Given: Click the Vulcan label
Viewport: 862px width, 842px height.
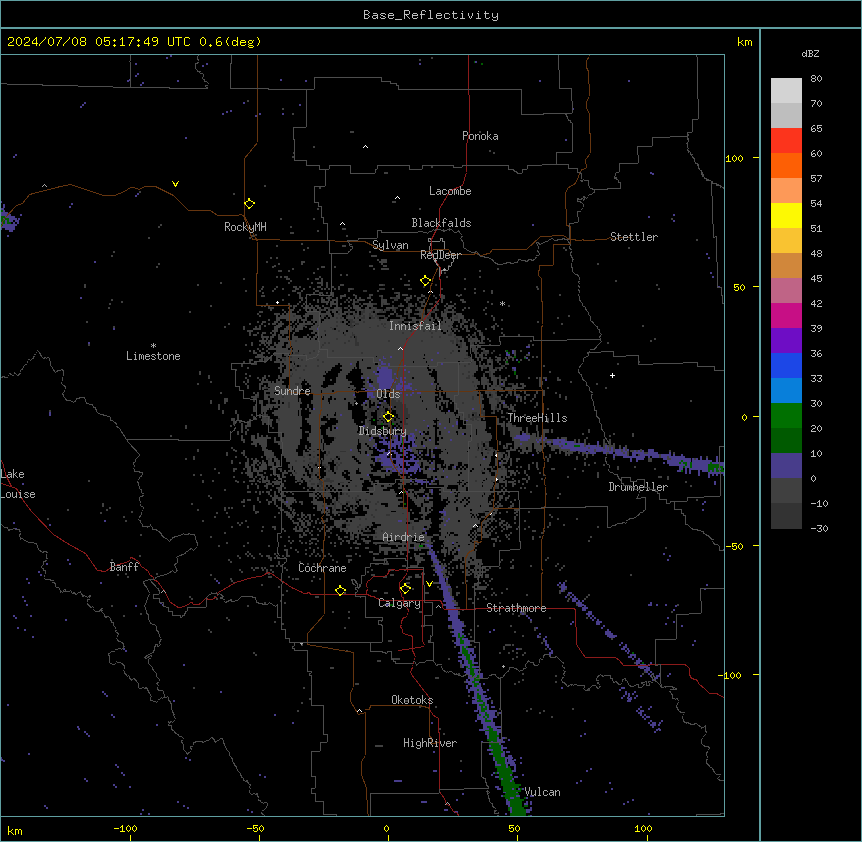Looking at the screenshot, I should pos(543,792).
